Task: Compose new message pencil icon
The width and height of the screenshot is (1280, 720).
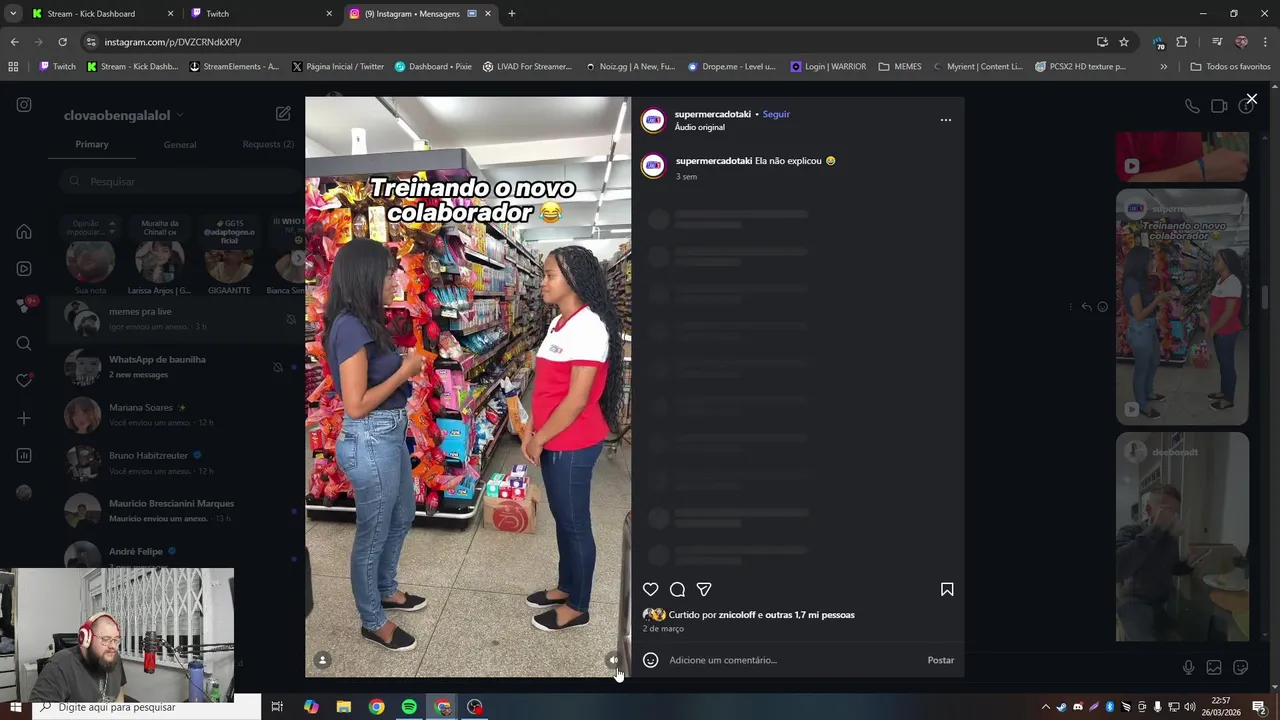Action: pos(283,114)
